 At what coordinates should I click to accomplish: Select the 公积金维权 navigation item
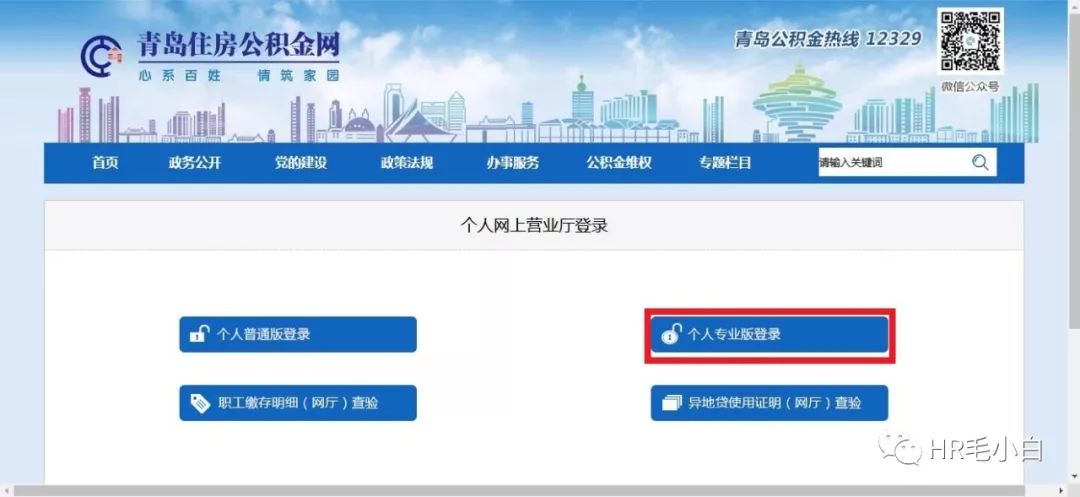click(x=619, y=163)
